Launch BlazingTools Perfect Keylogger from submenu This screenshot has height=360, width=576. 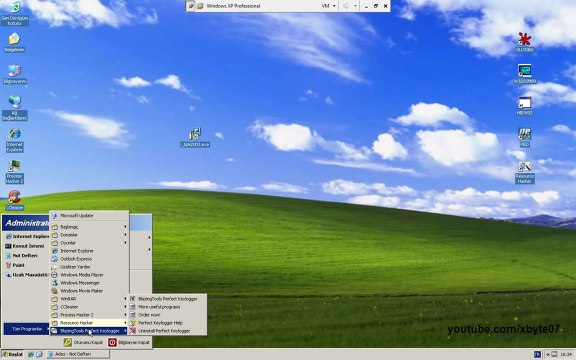pyautogui.click(x=168, y=299)
